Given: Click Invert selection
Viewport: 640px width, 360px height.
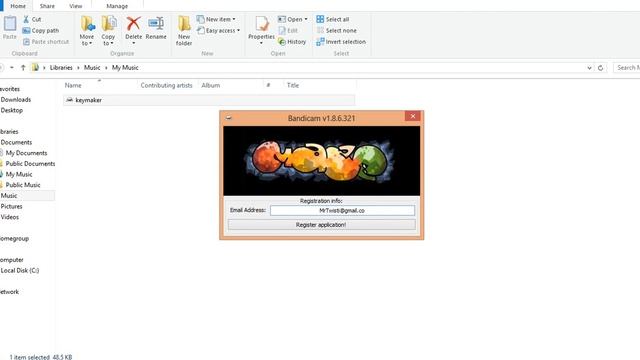Looking at the screenshot, I should [x=341, y=42].
